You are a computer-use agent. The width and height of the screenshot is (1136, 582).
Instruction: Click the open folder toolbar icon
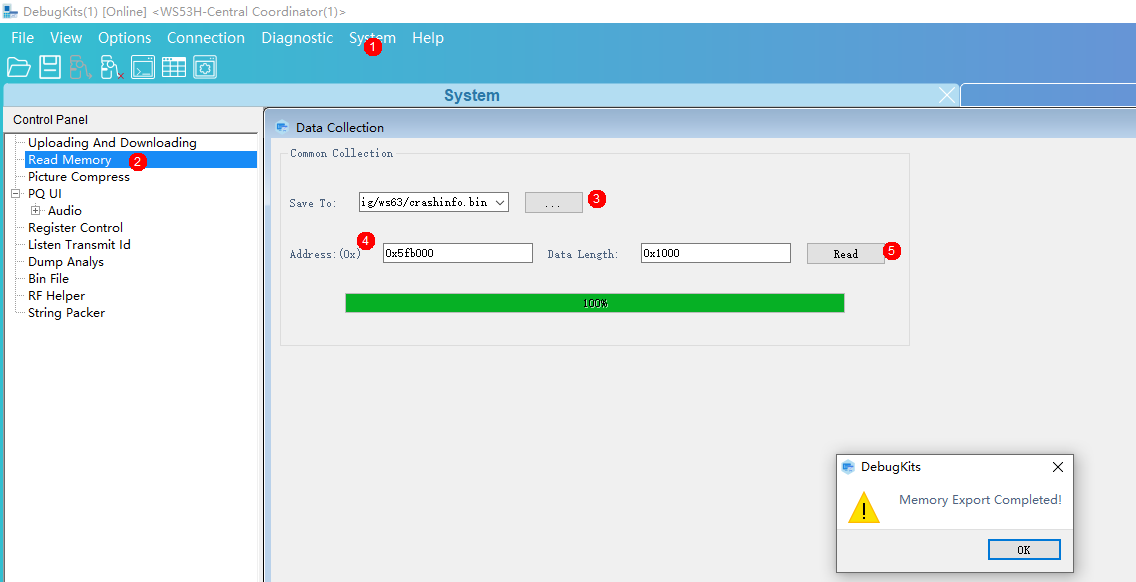19,67
